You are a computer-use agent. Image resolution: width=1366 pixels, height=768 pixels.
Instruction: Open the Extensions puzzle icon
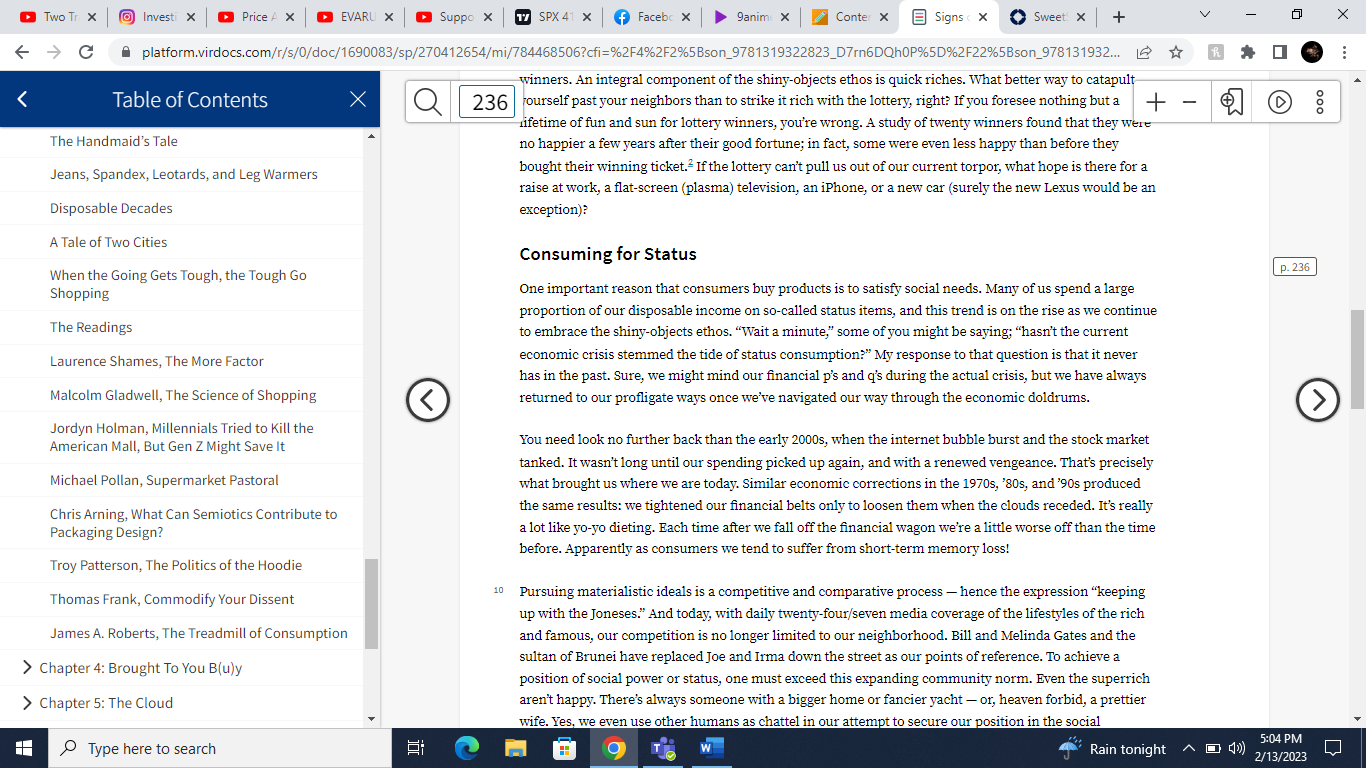point(1247,52)
